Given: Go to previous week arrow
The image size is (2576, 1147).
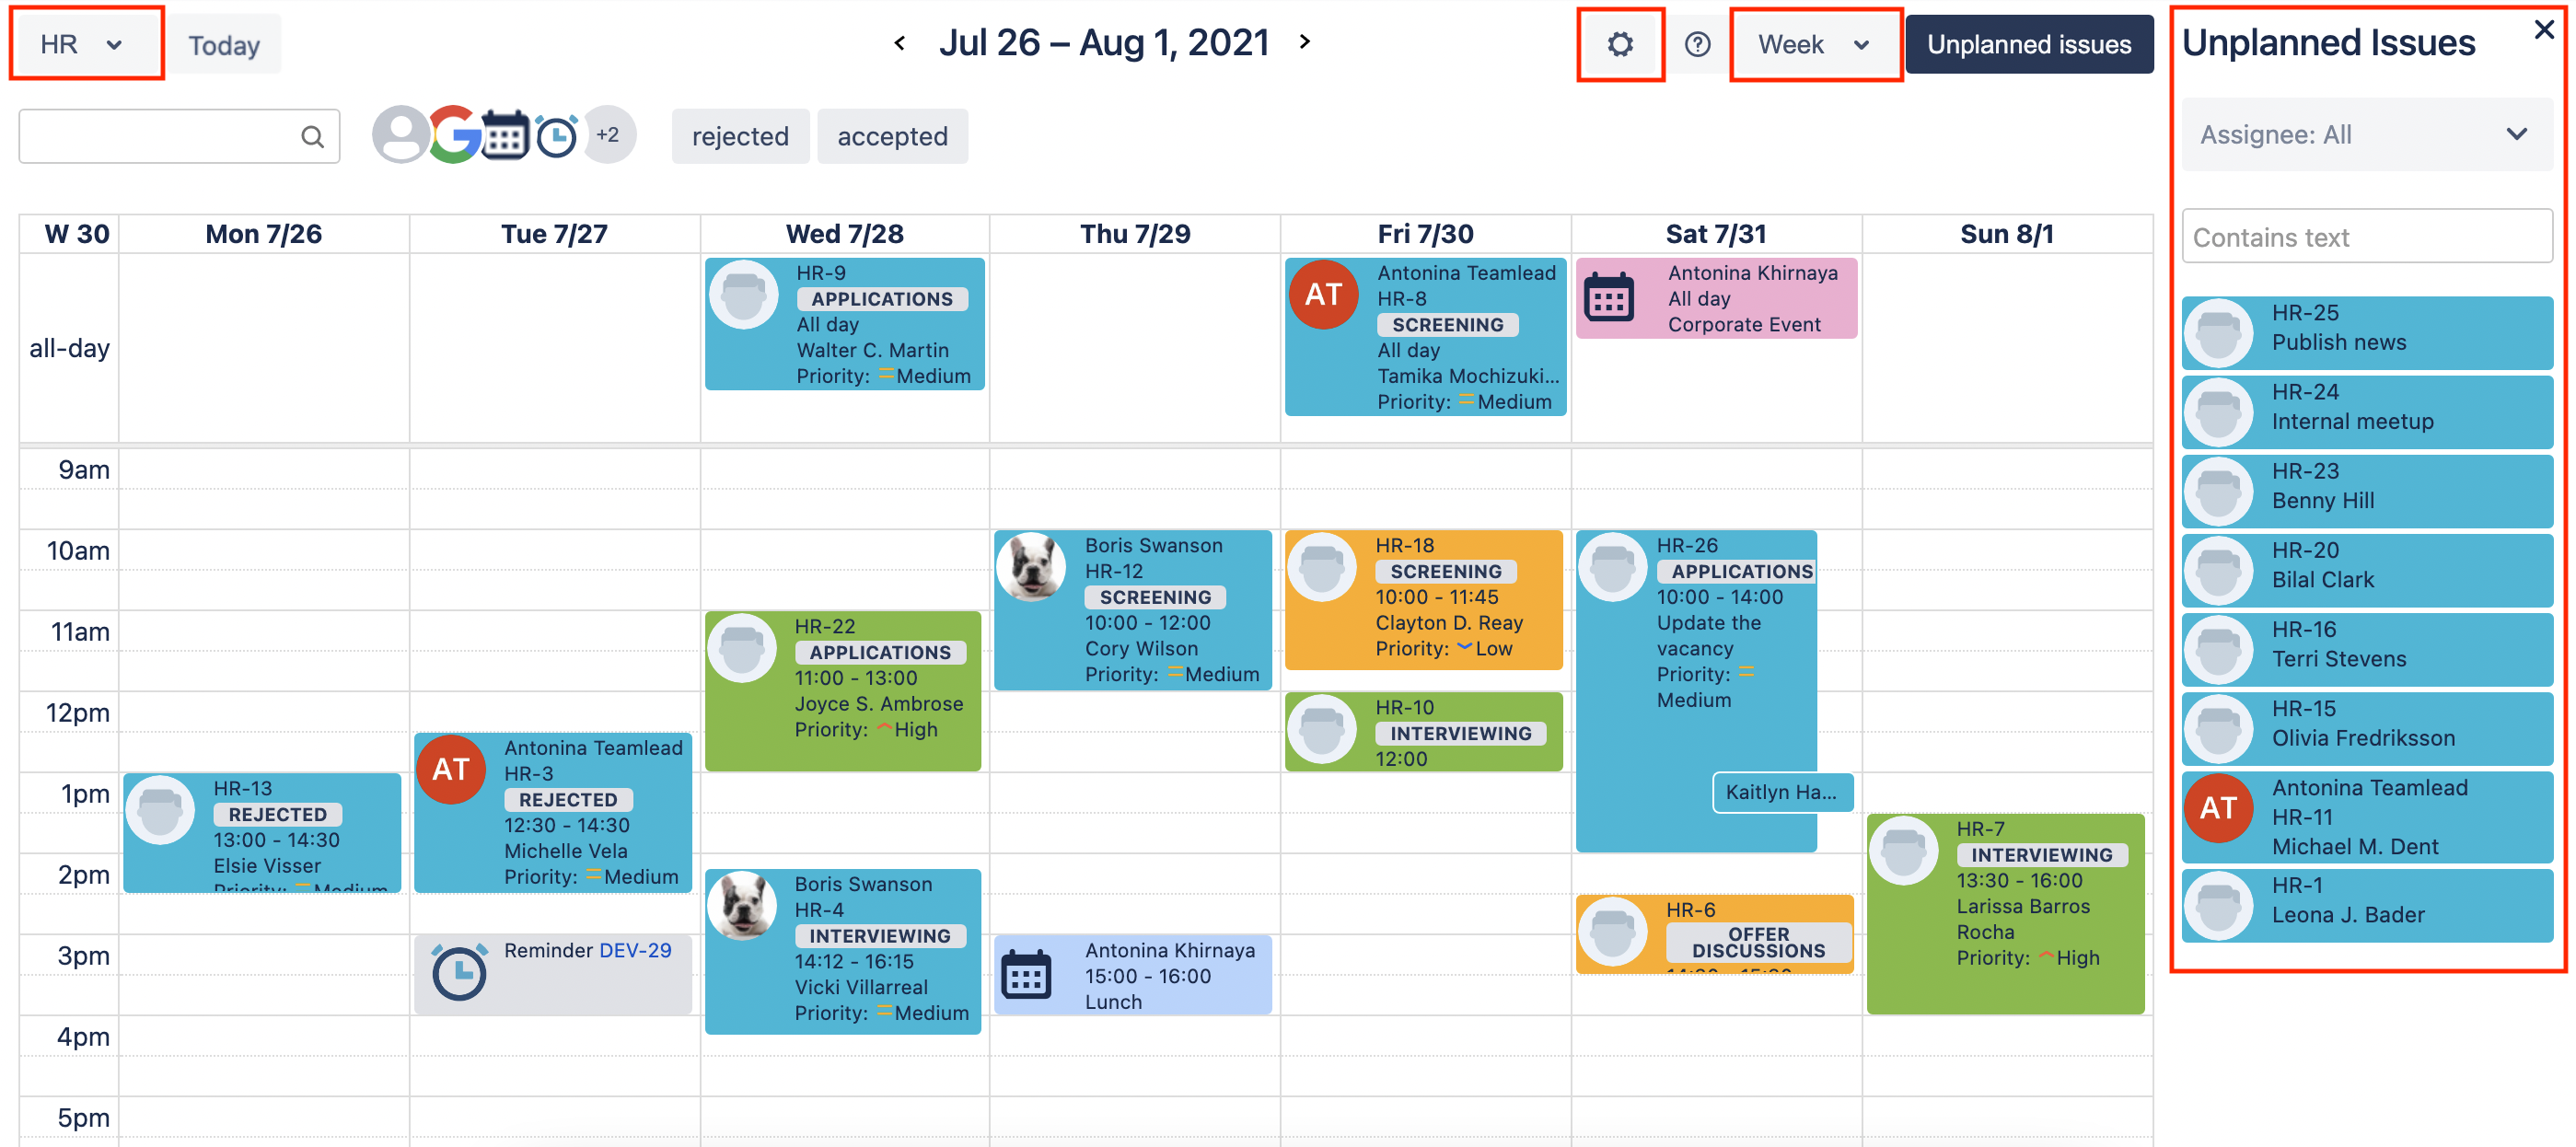Looking at the screenshot, I should tap(900, 43).
